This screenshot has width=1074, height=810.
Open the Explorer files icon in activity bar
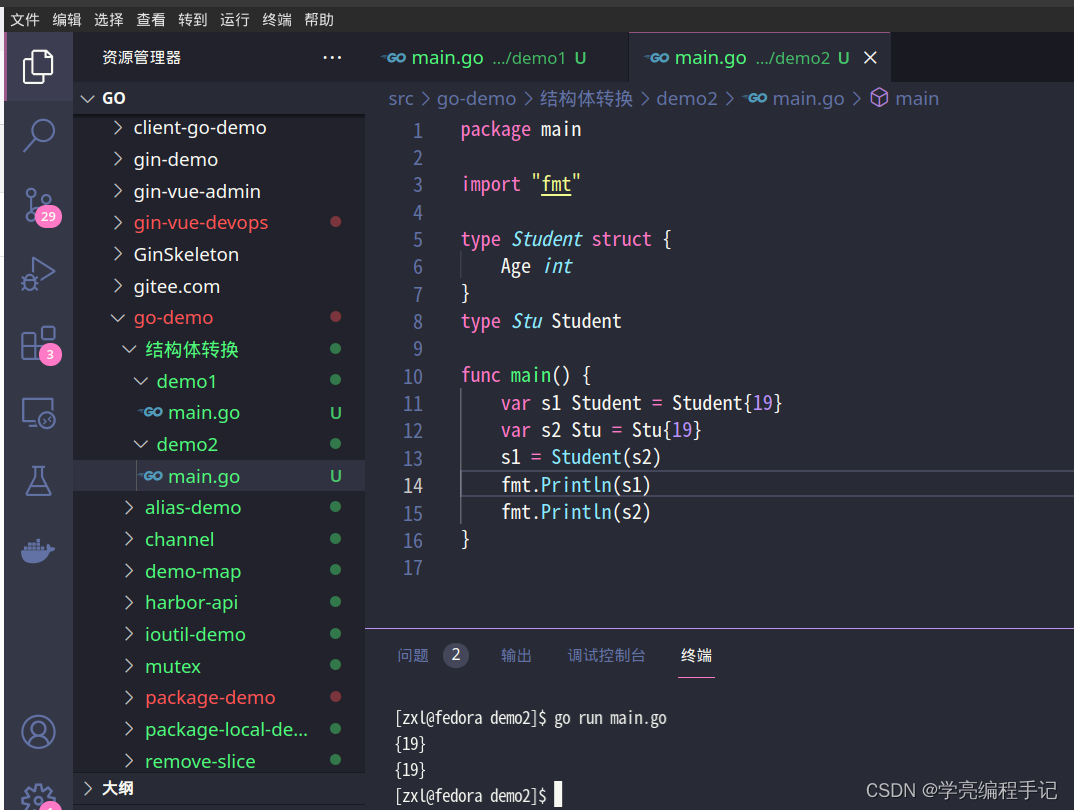[x=38, y=66]
